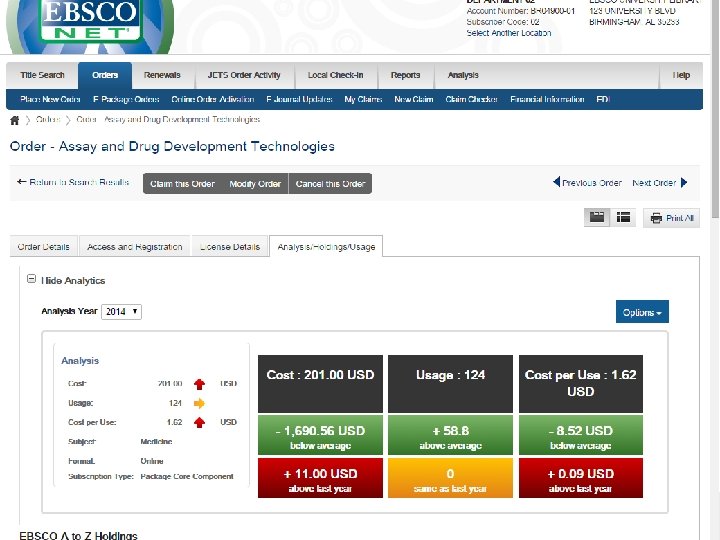
Task: Open the Options dropdown button
Action: pos(642,312)
